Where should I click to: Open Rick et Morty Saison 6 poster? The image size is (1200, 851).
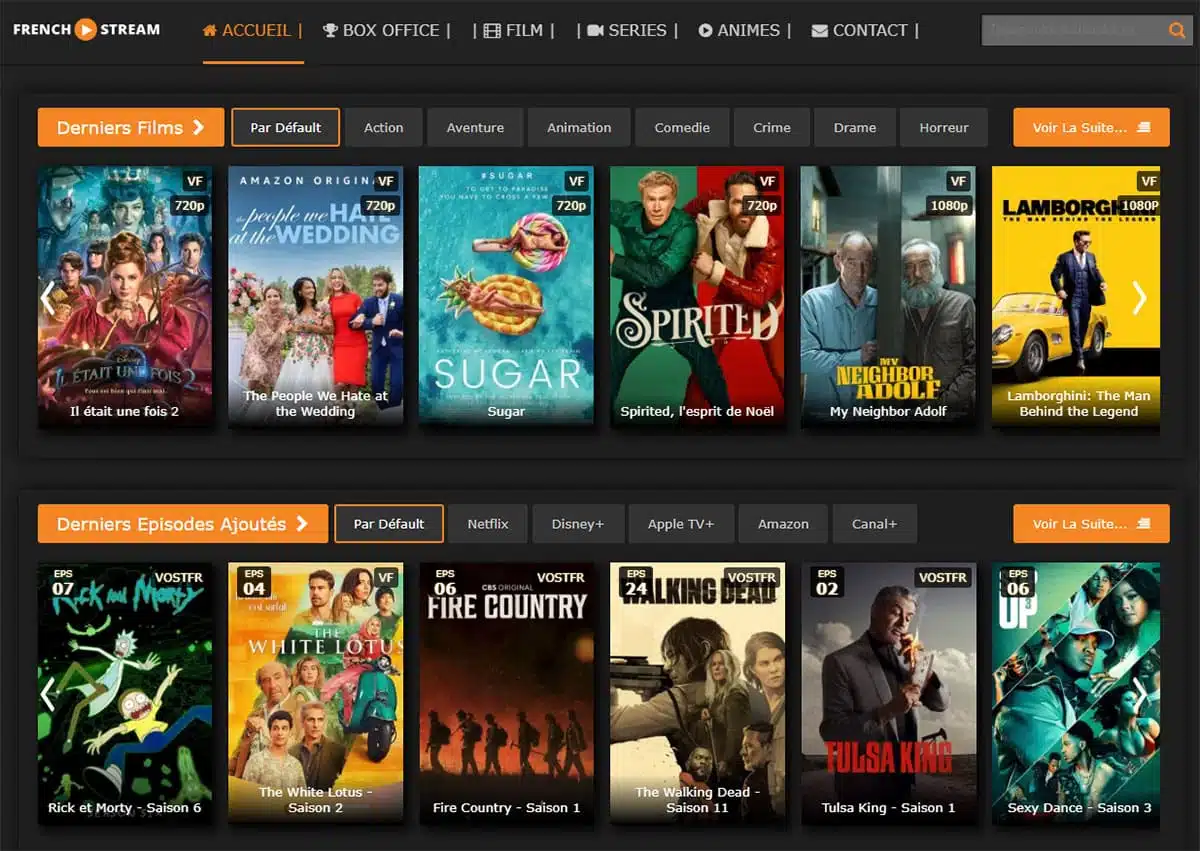(125, 693)
